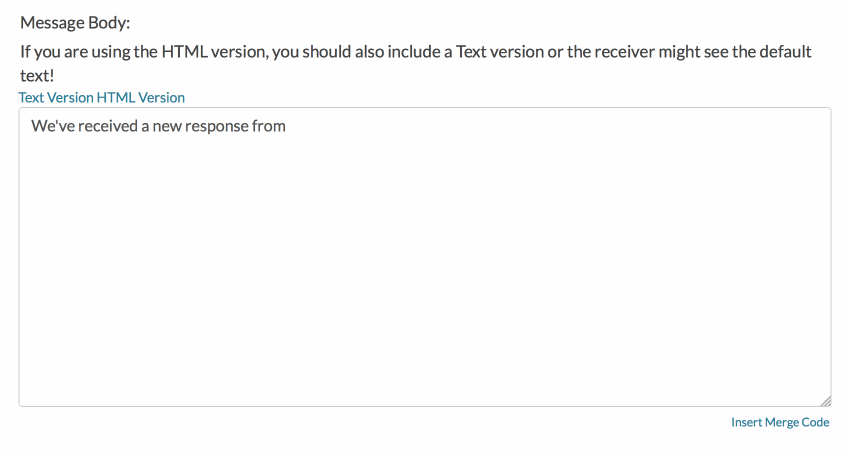Click the textarea resize handle

[825, 400]
